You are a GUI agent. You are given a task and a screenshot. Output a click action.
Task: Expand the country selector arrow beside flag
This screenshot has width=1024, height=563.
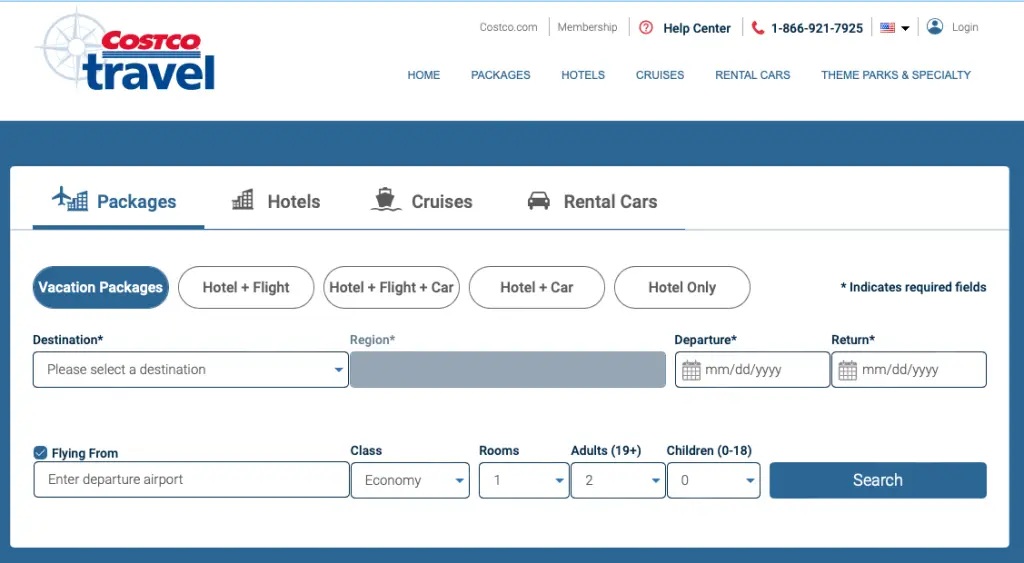pos(905,28)
